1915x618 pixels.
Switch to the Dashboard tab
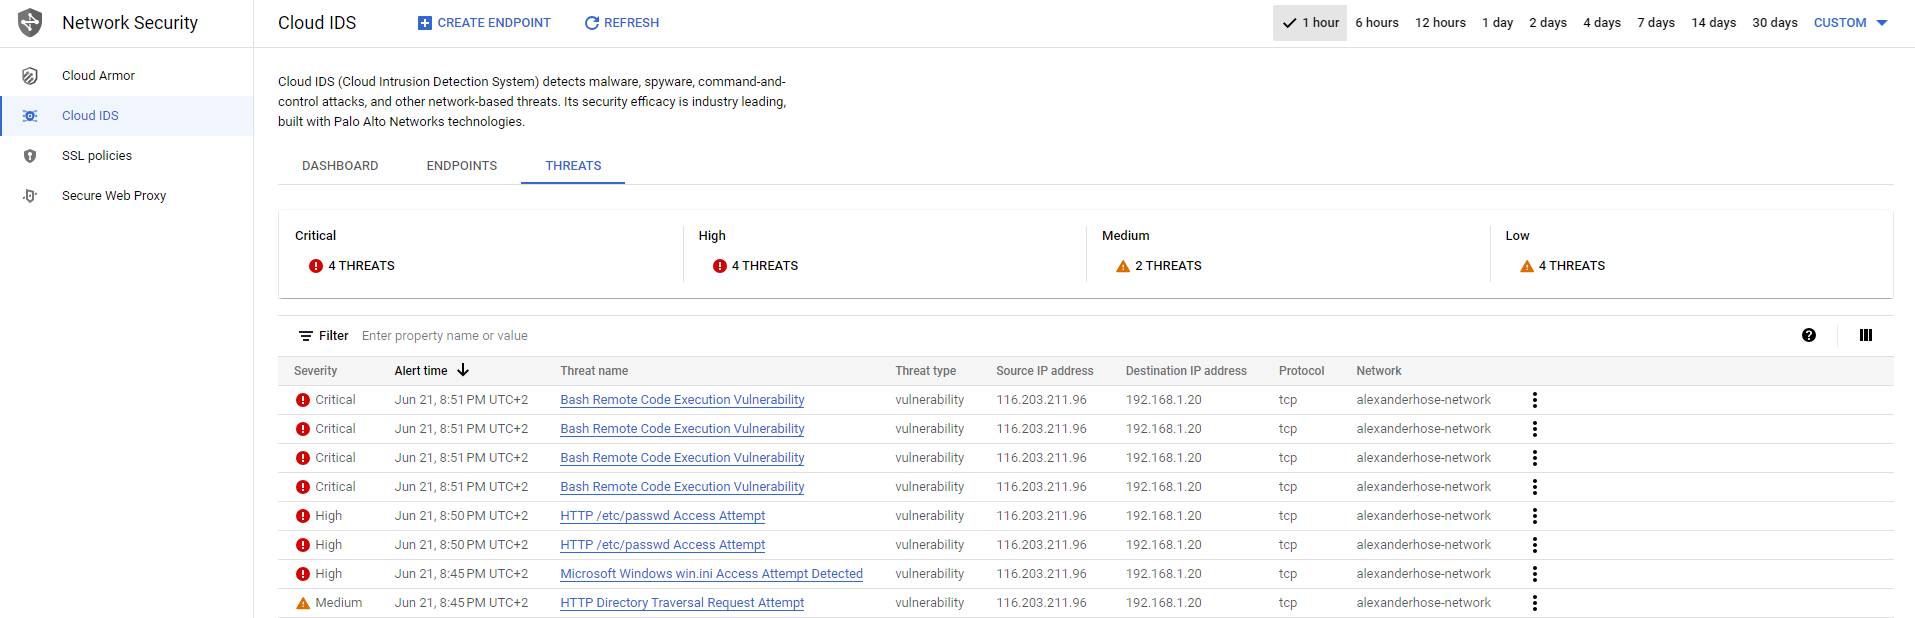coord(340,166)
